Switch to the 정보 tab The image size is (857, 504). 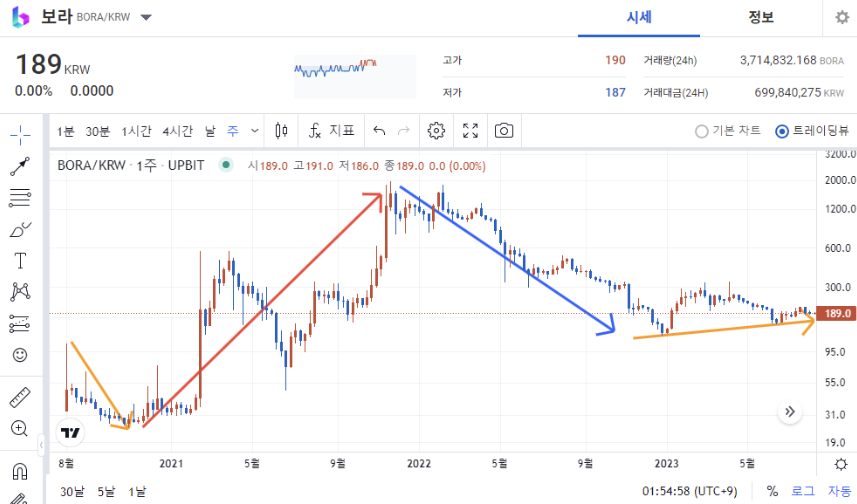761,17
